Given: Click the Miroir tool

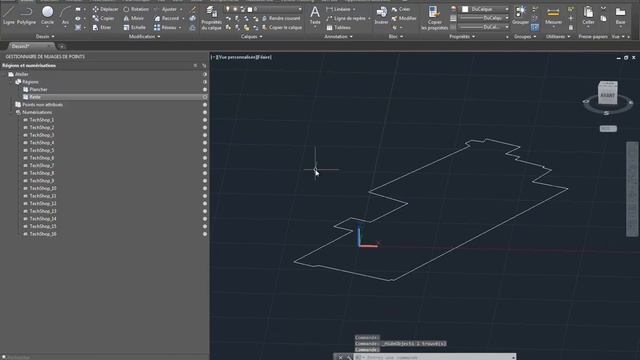Looking at the screenshot, I should tap(134, 18).
